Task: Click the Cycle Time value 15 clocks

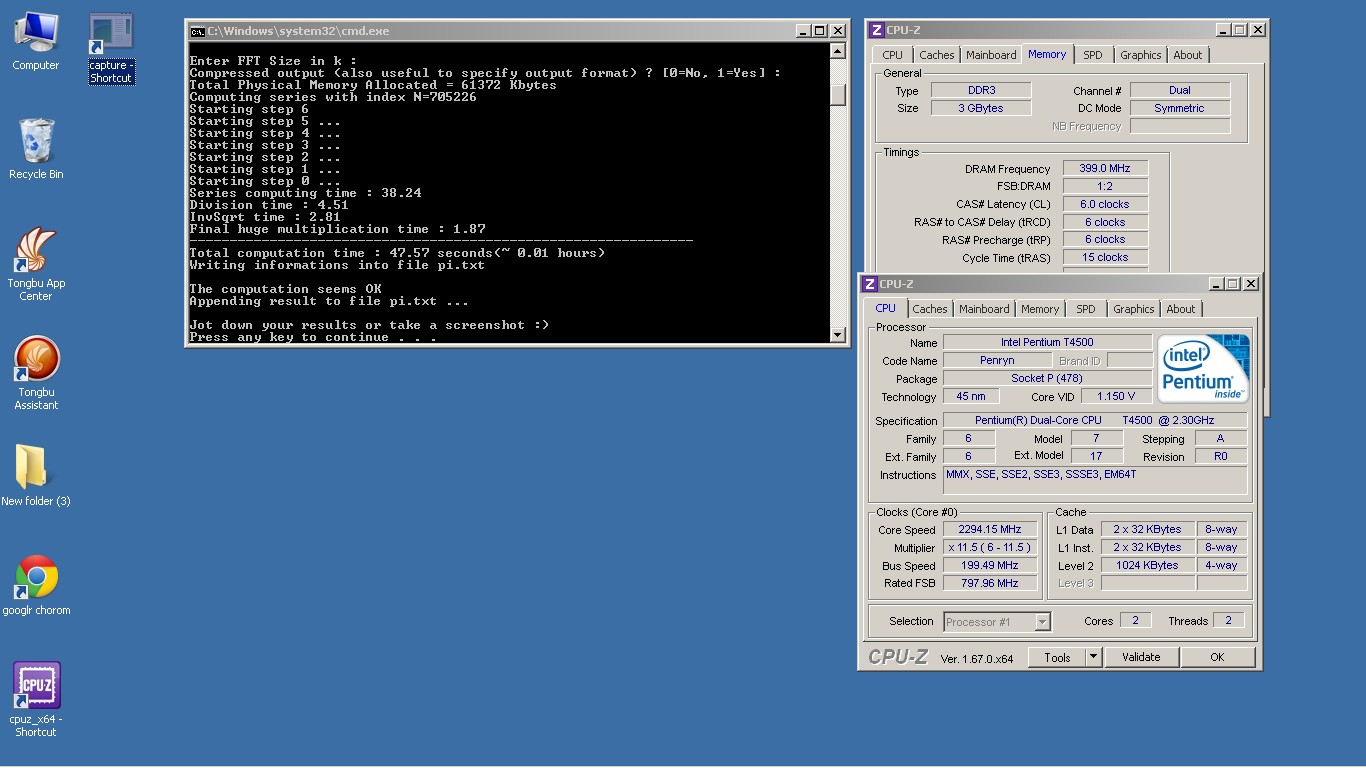Action: (1105, 257)
